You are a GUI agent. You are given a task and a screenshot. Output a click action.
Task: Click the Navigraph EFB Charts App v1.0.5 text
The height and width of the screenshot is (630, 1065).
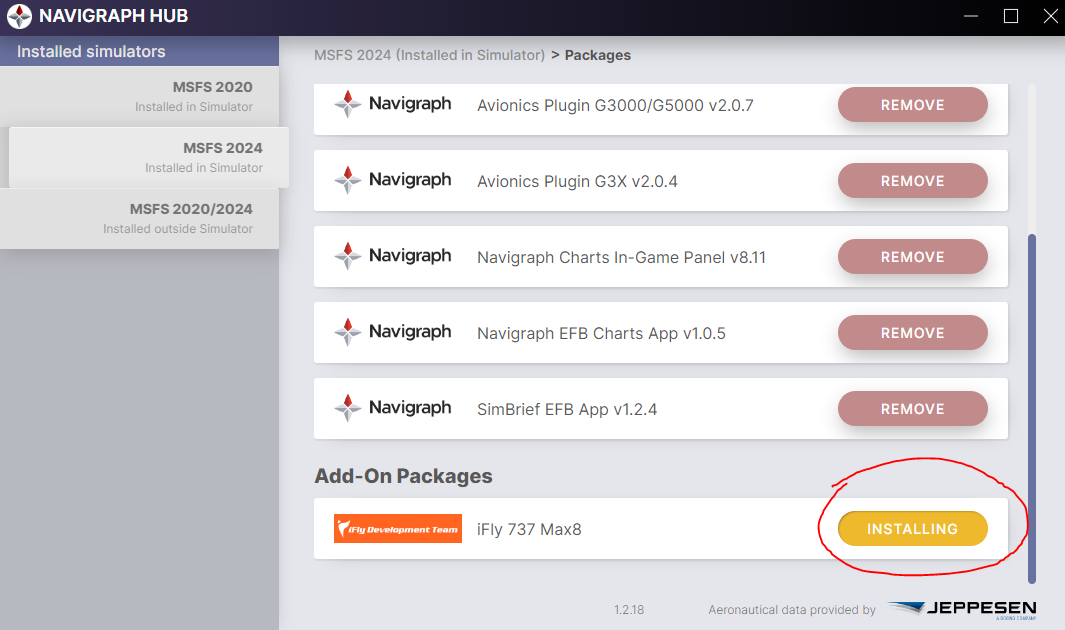(601, 333)
